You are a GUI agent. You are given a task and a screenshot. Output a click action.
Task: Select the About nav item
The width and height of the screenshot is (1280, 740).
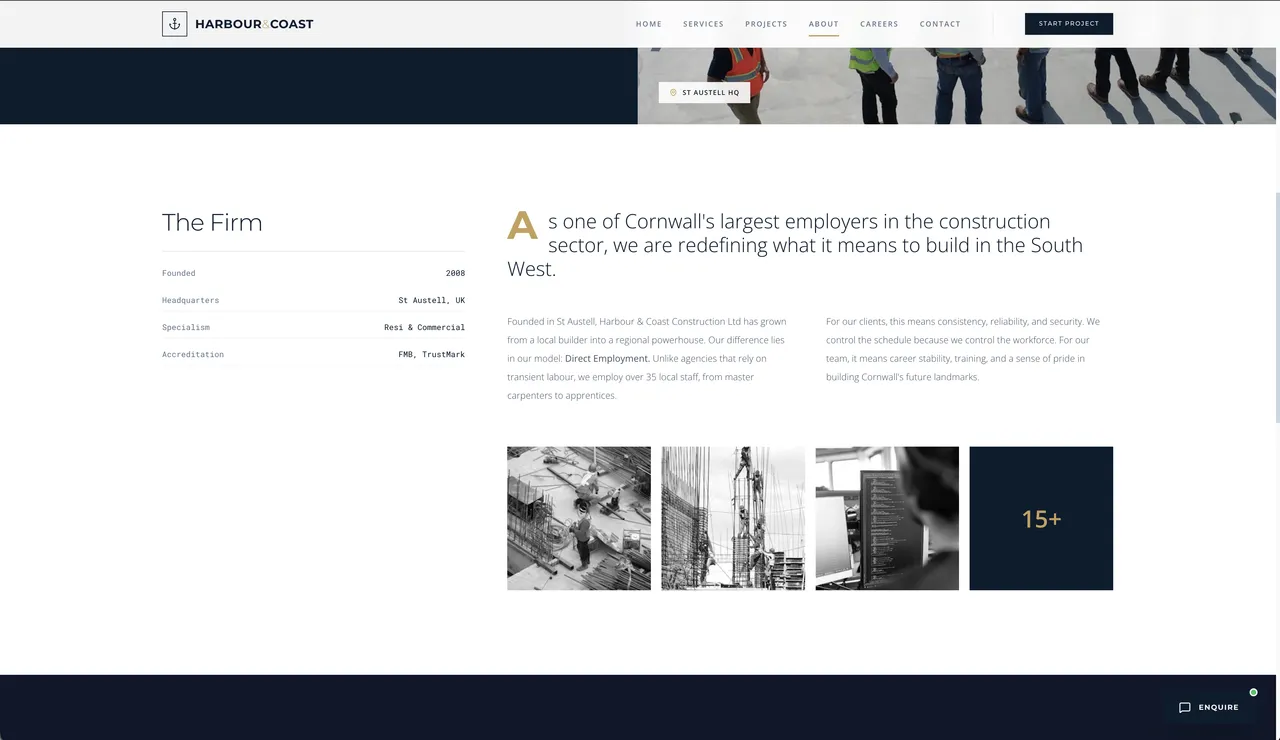[x=823, y=24]
